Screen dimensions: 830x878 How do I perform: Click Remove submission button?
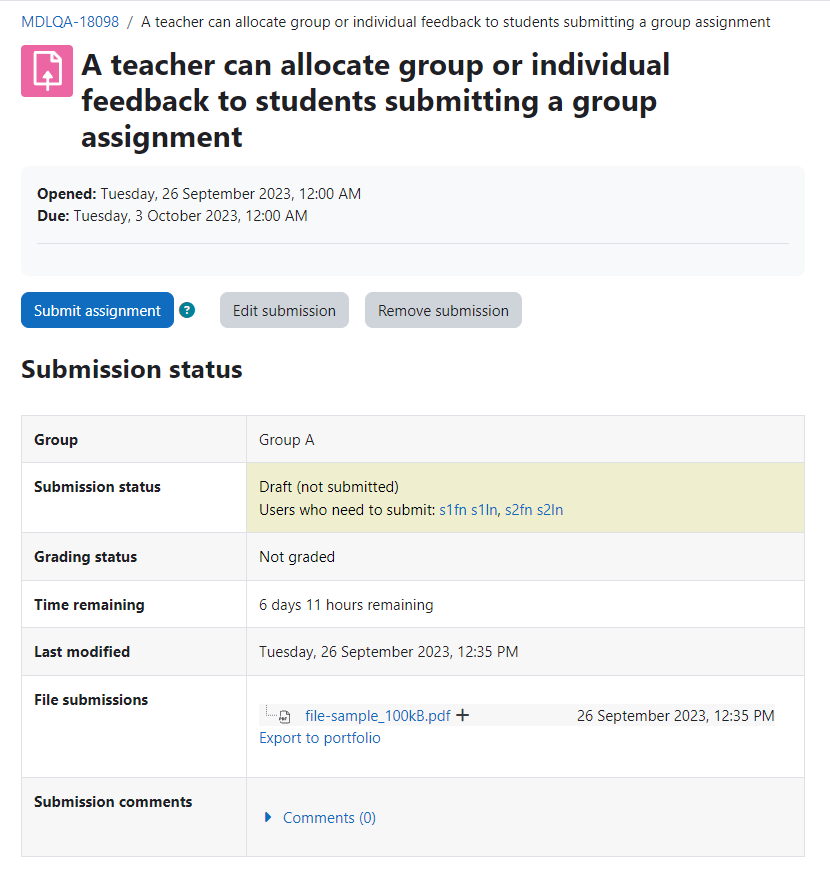click(x=444, y=310)
